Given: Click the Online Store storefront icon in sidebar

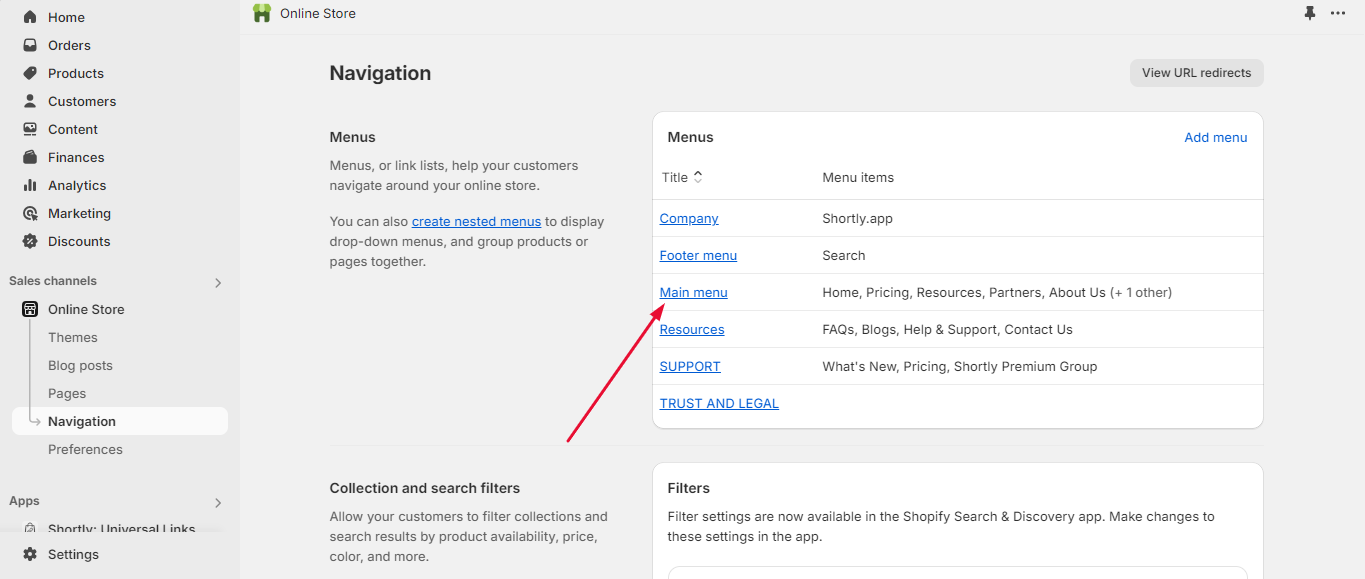Looking at the screenshot, I should (x=30, y=309).
